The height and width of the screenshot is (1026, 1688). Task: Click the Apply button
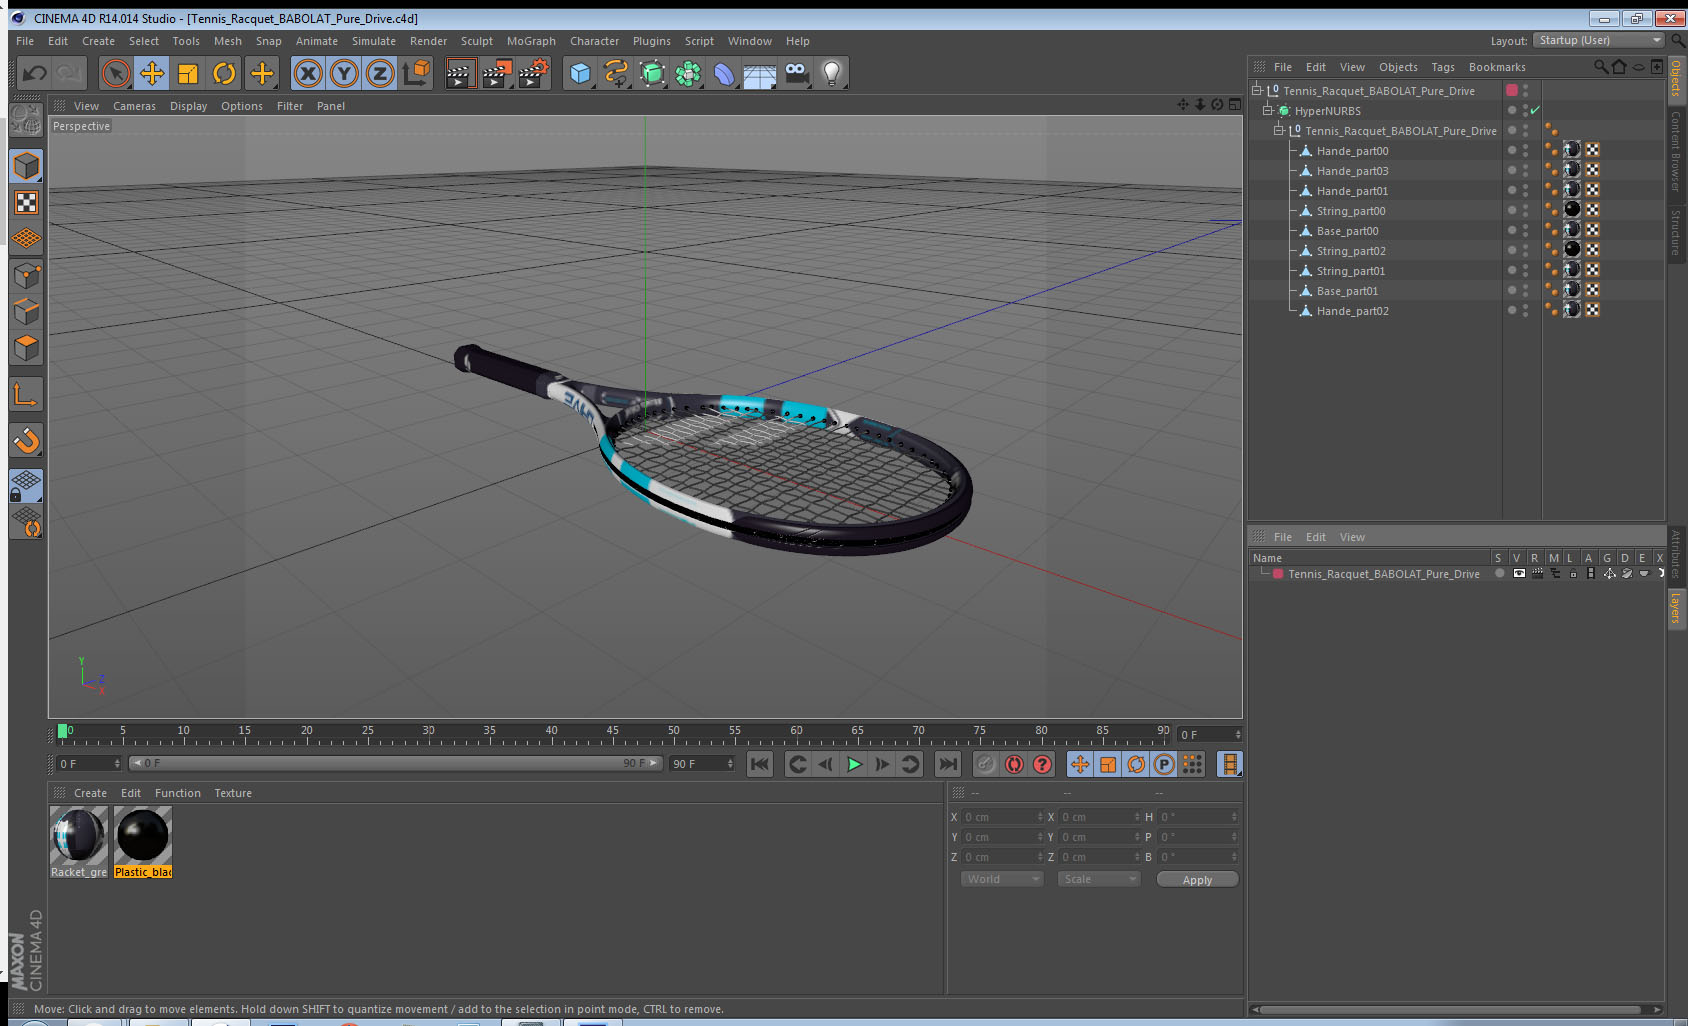(1197, 880)
